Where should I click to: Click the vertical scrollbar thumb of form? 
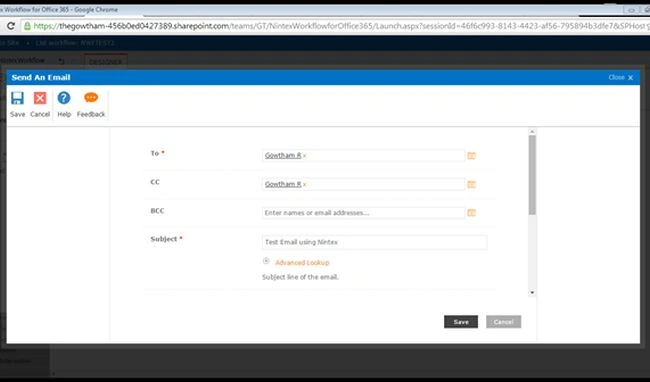coord(532,175)
